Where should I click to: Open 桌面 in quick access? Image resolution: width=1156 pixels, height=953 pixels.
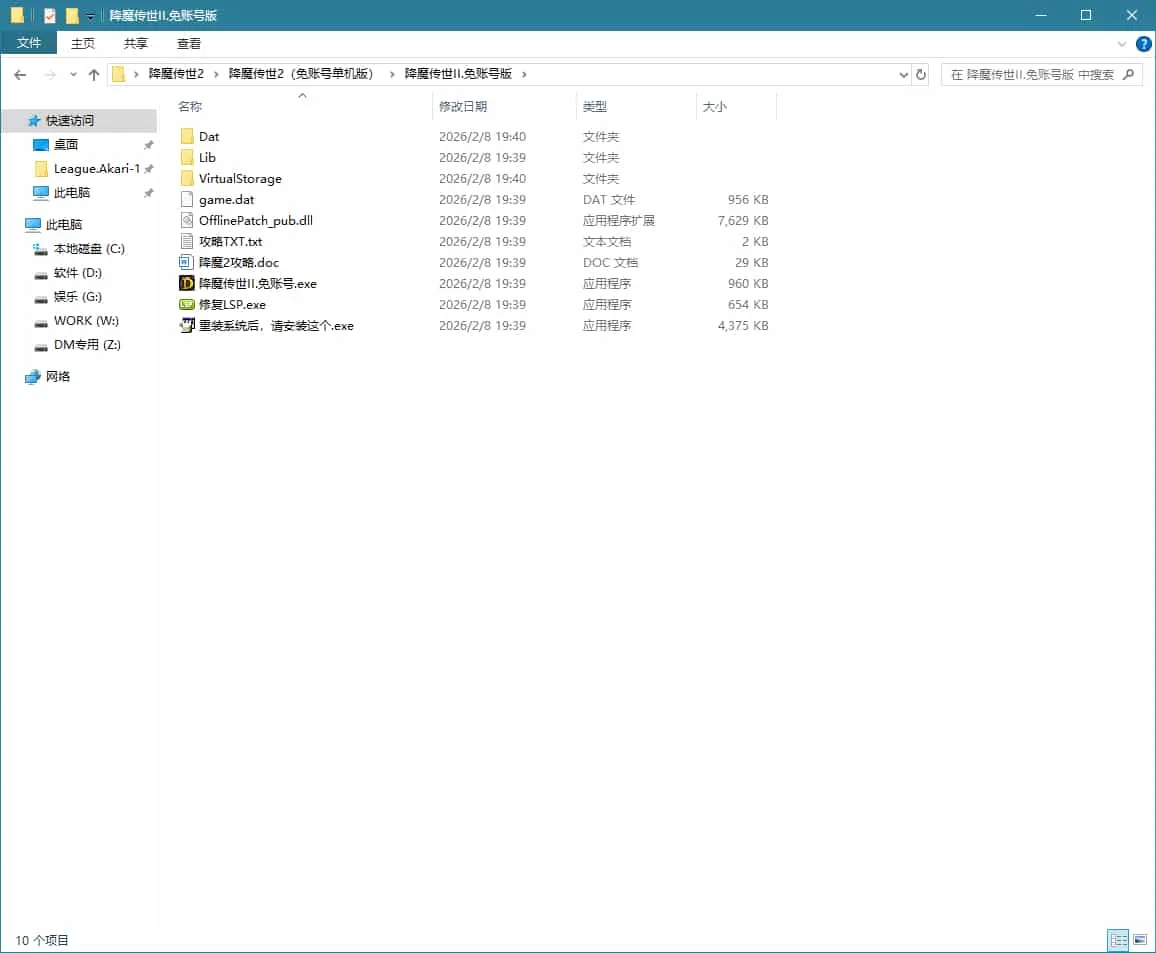pyautogui.click(x=66, y=144)
